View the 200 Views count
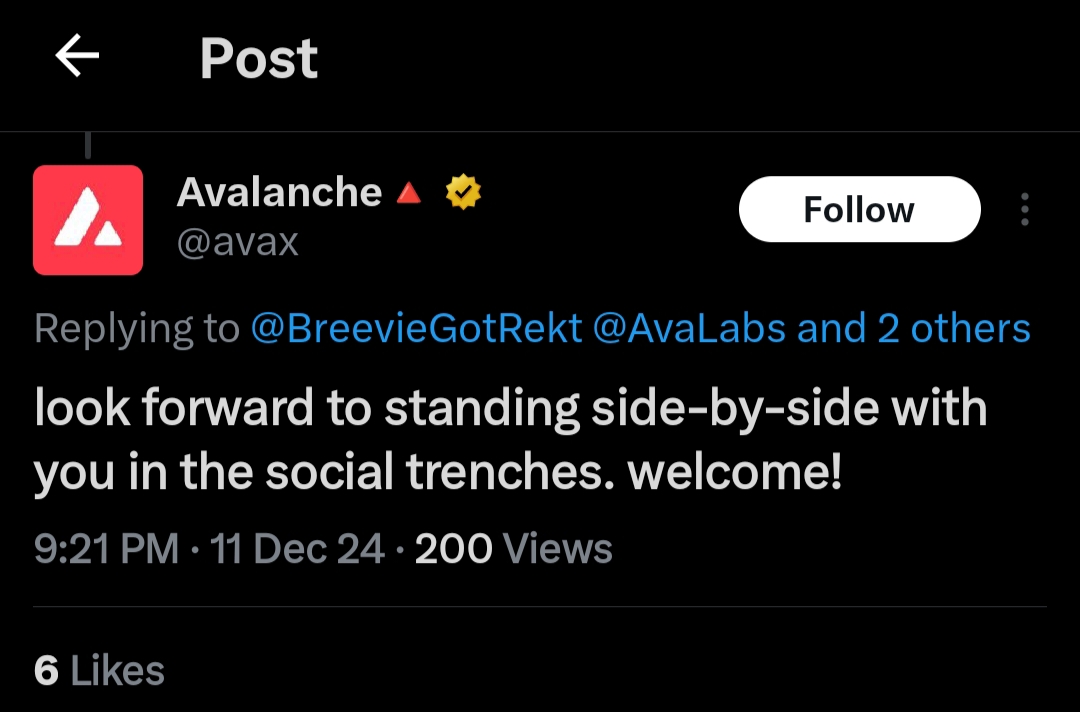Viewport: 1080px width, 712px height. [x=513, y=548]
